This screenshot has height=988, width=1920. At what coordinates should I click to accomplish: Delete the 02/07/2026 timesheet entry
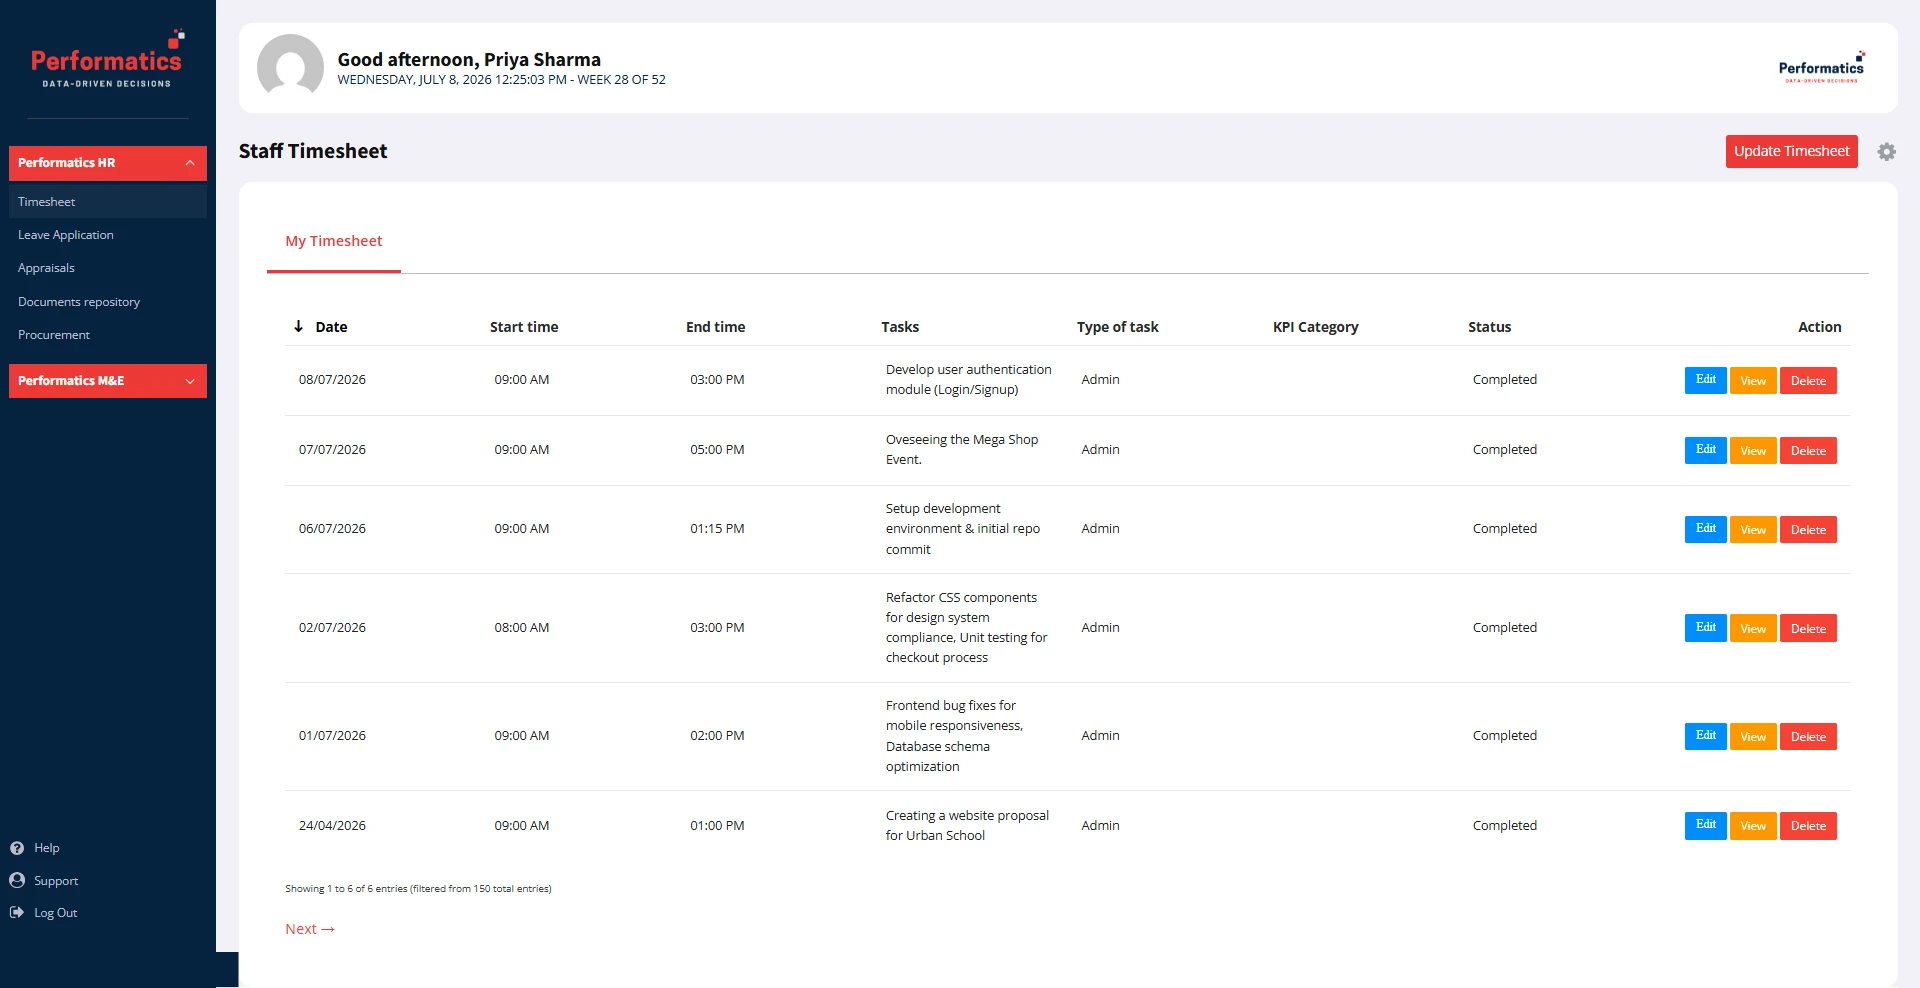[1808, 628]
